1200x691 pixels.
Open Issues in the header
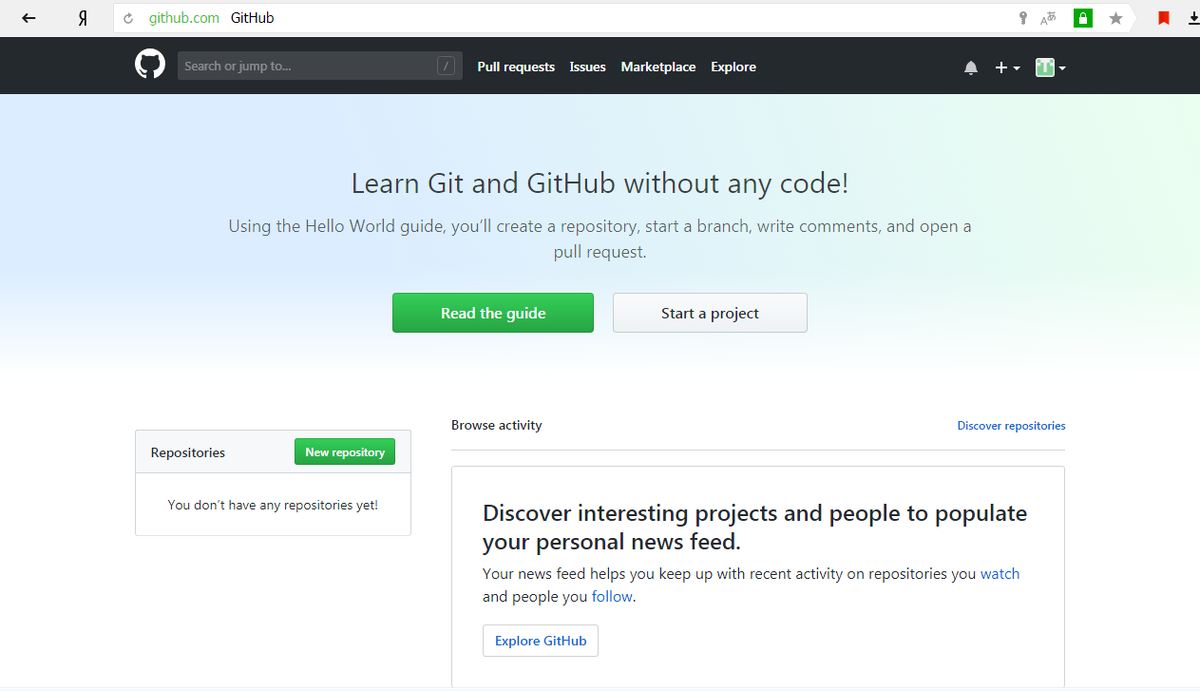(x=588, y=67)
